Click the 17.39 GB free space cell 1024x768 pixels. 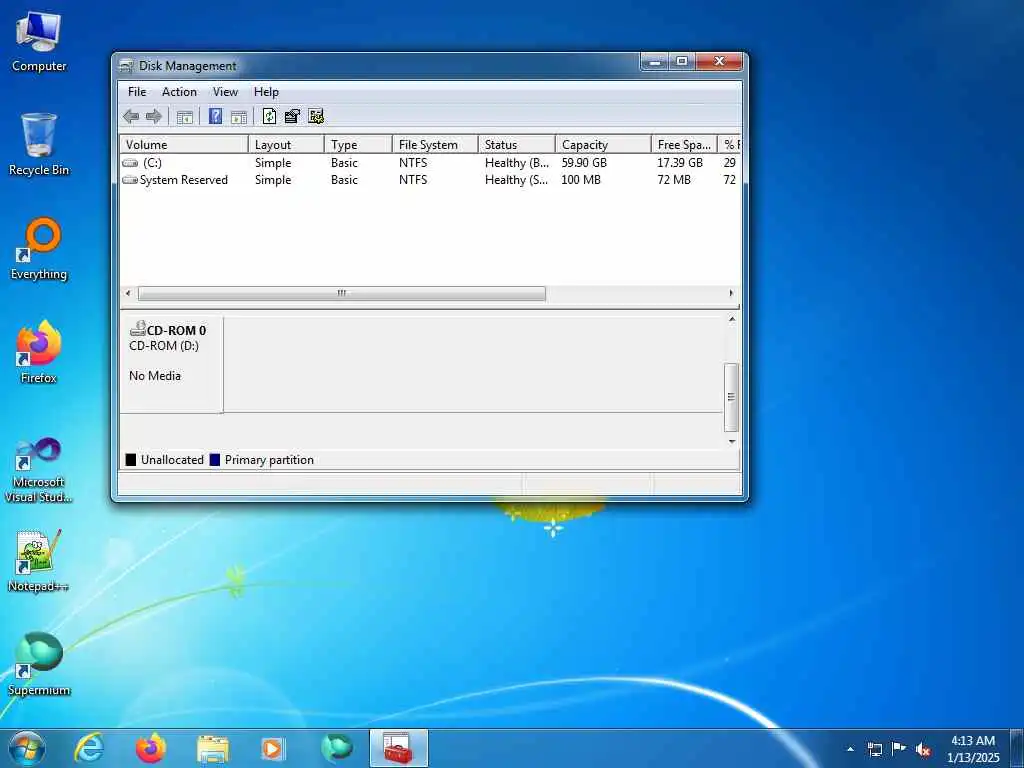(680, 163)
